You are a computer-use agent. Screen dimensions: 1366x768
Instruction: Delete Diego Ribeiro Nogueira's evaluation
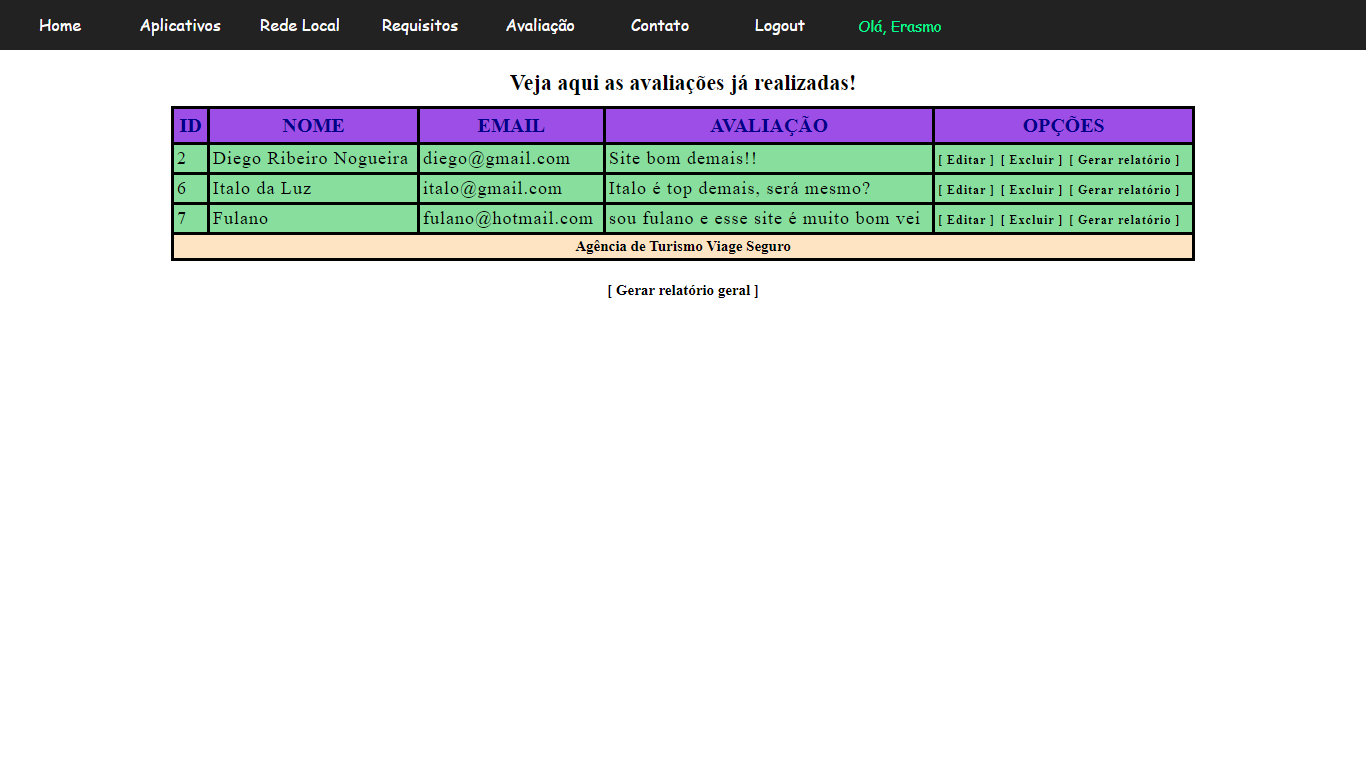click(1032, 160)
